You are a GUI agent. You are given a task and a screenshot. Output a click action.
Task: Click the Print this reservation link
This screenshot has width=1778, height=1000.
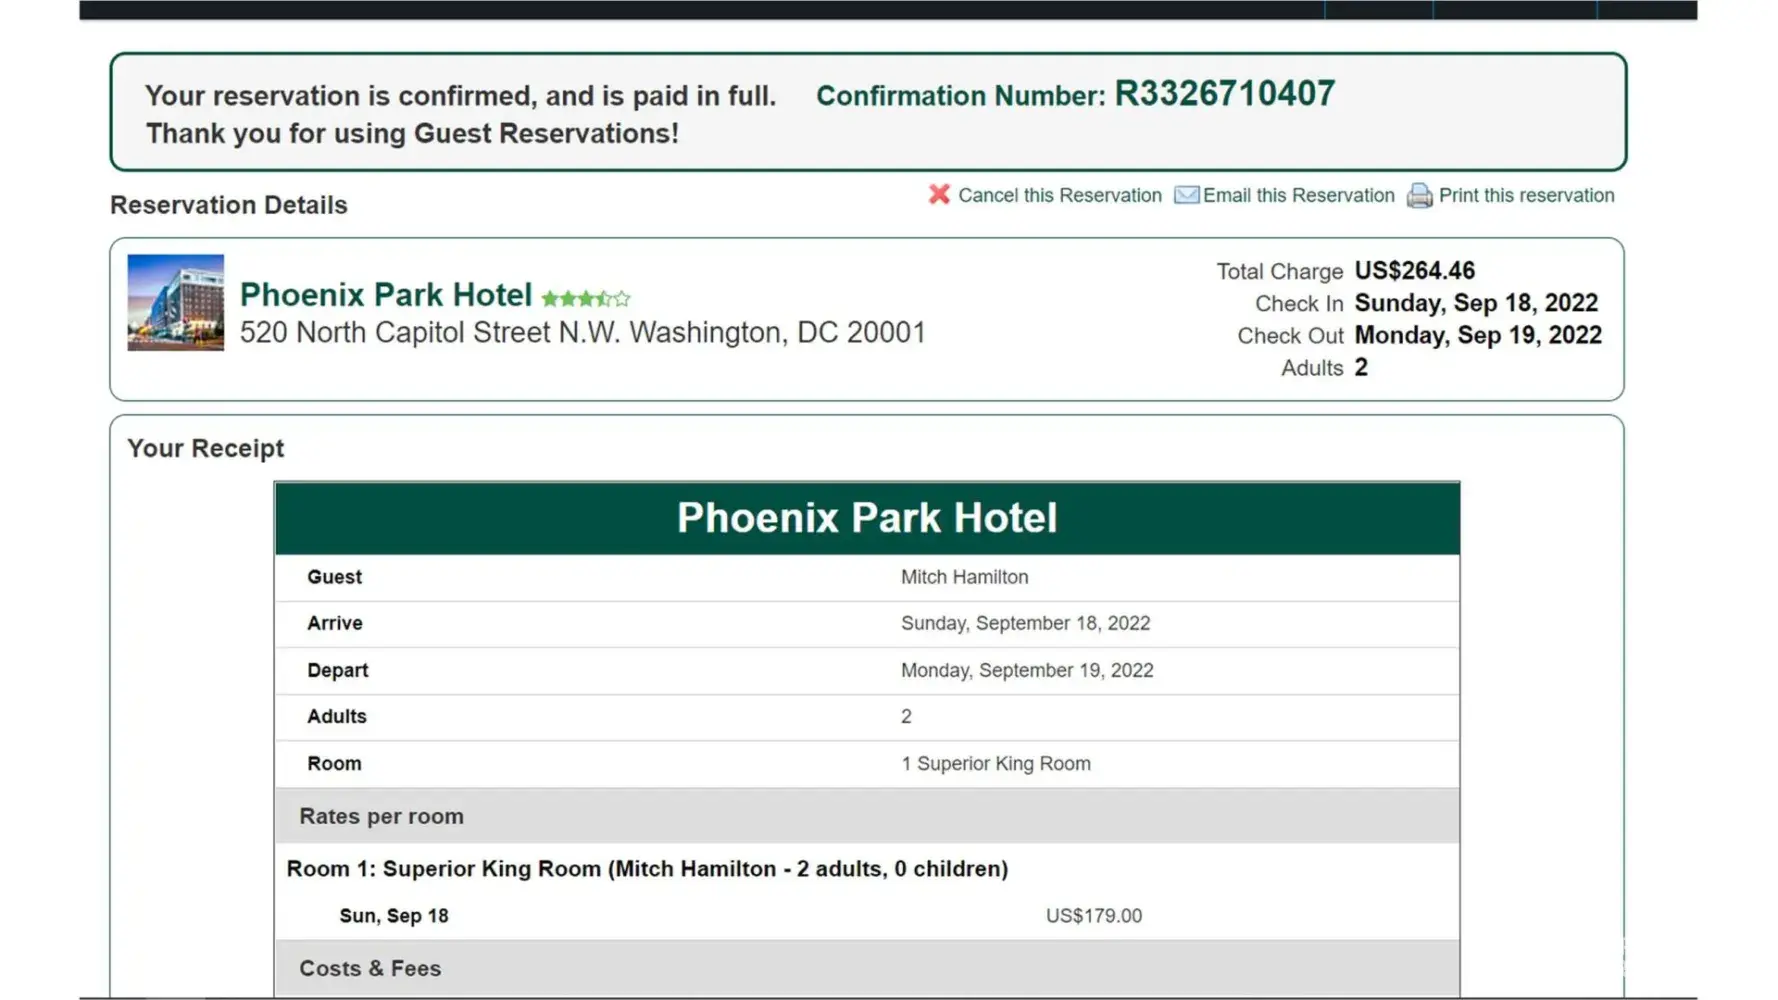(x=1526, y=196)
